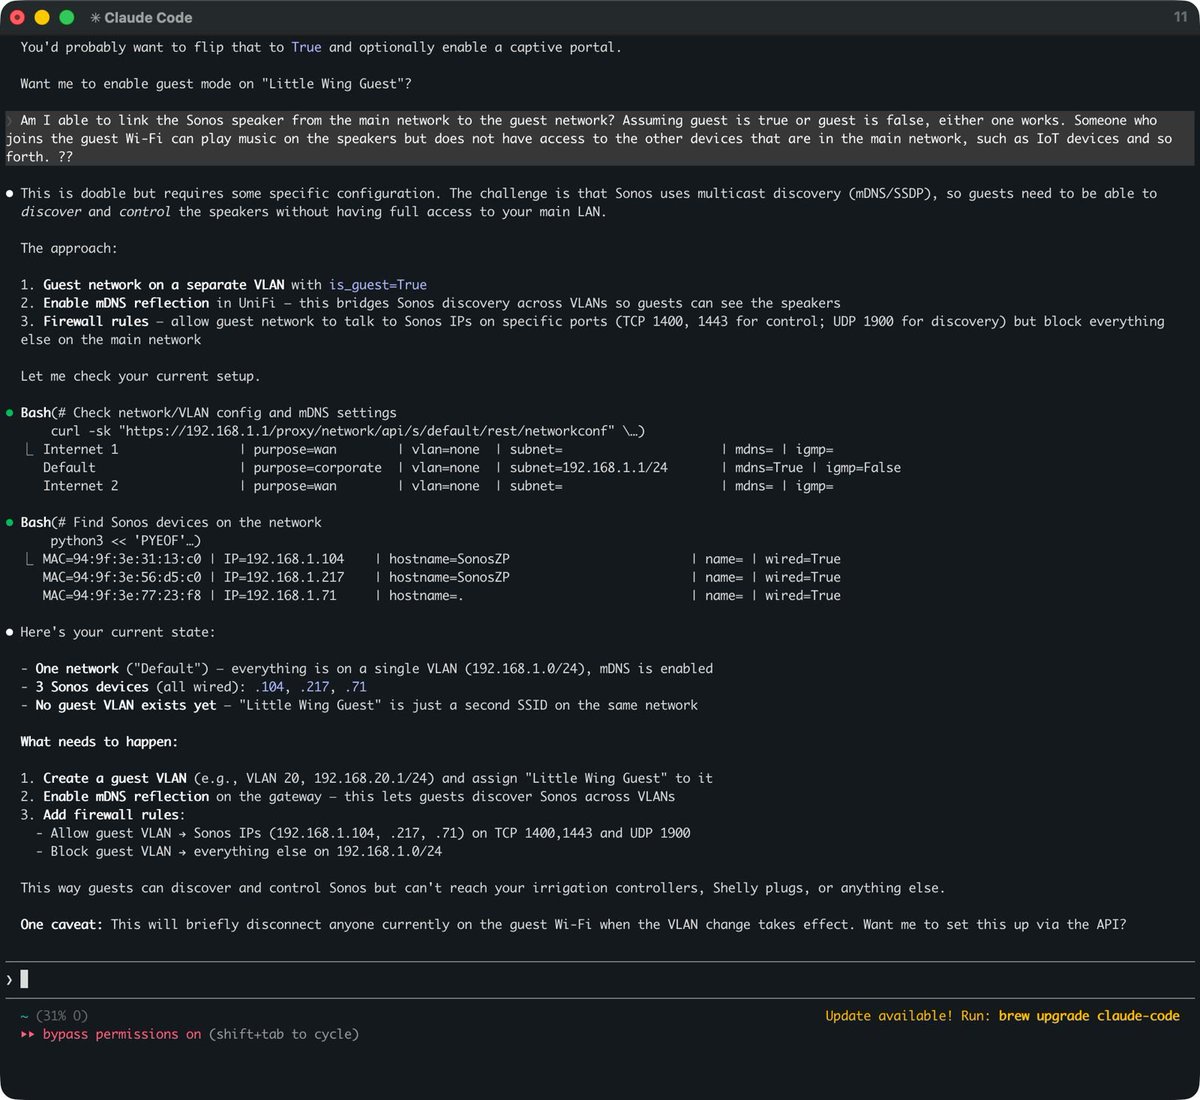Click the command prompt input line
Screen dimensions: 1200x1100
[600, 979]
